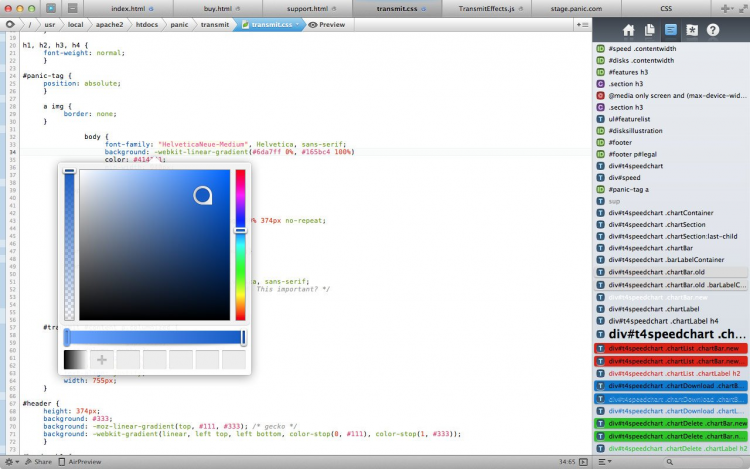
Task: Click the help question mark icon
Action: point(712,30)
